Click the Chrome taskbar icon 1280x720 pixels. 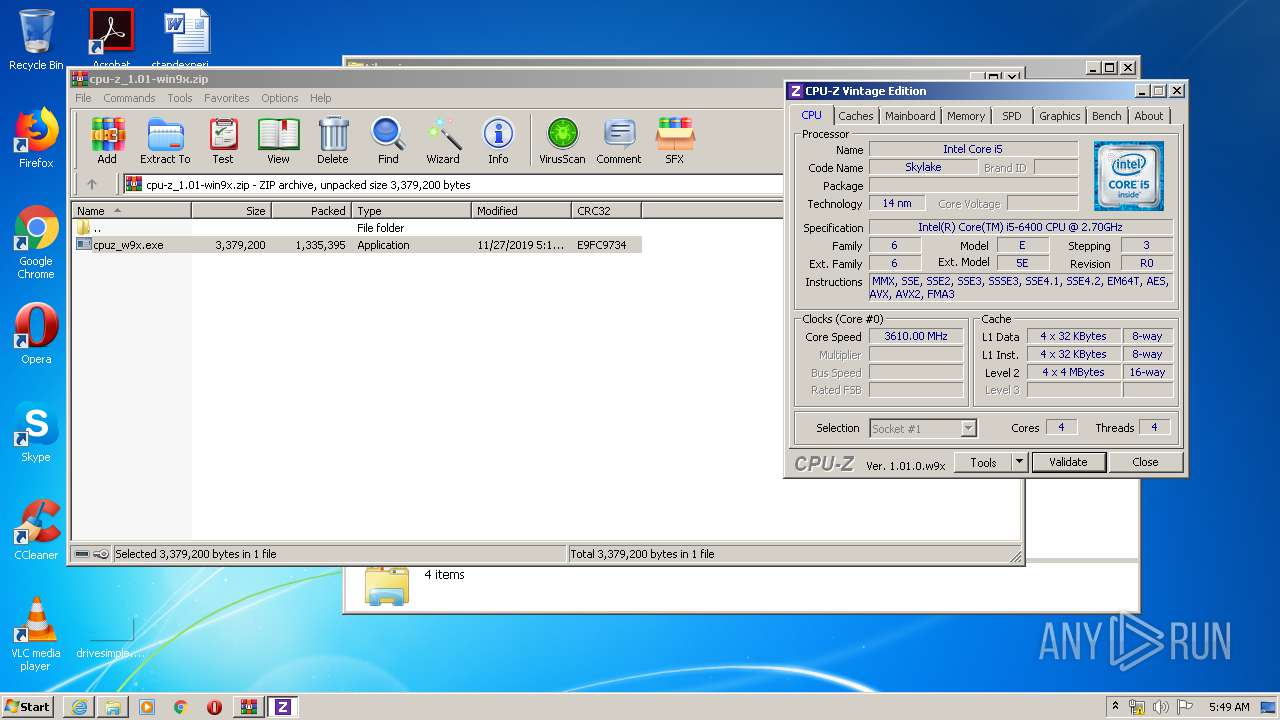pos(180,707)
